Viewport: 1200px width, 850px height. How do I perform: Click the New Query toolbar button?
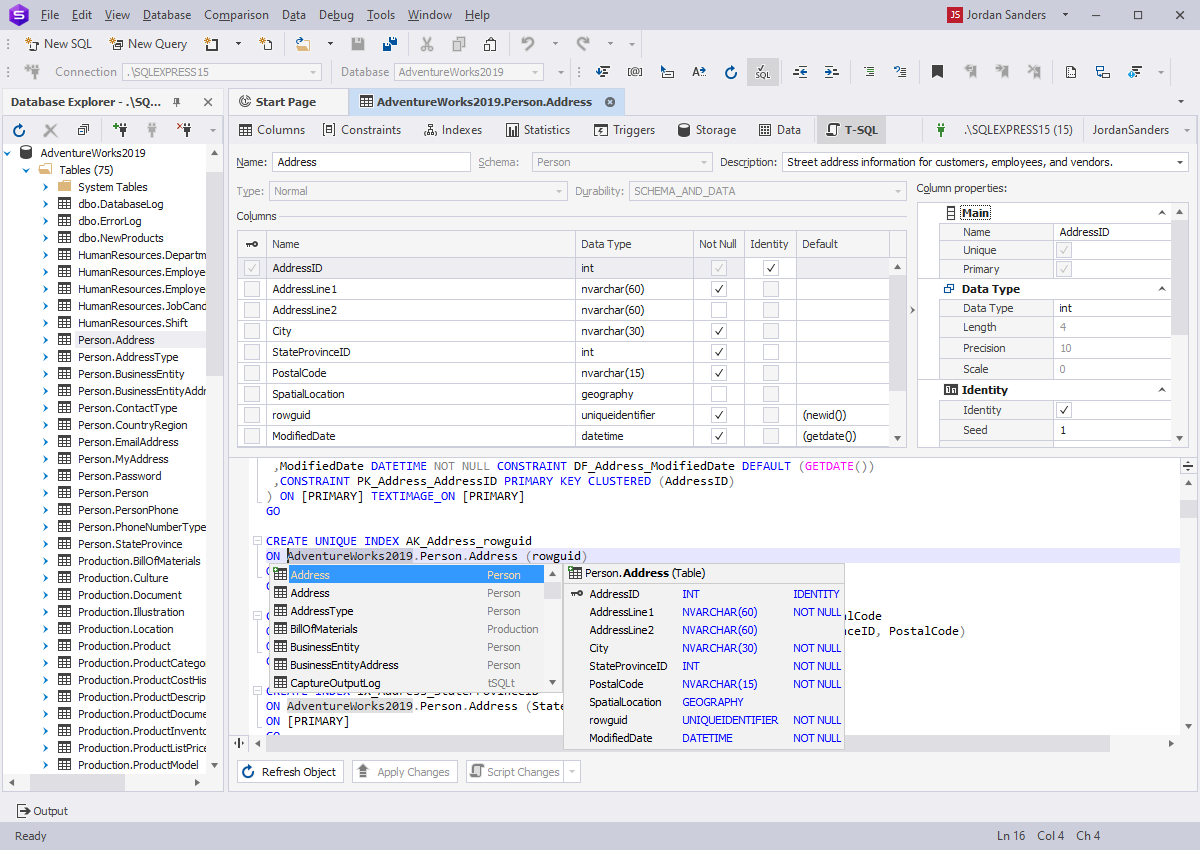[x=148, y=44]
